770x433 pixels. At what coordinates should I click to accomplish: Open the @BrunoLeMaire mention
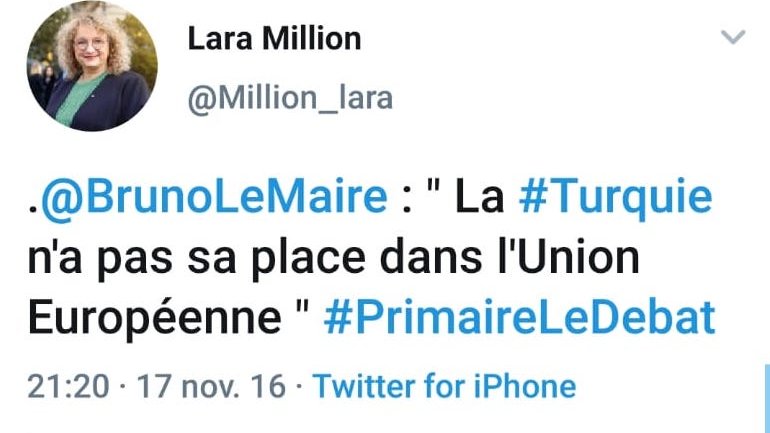214,197
